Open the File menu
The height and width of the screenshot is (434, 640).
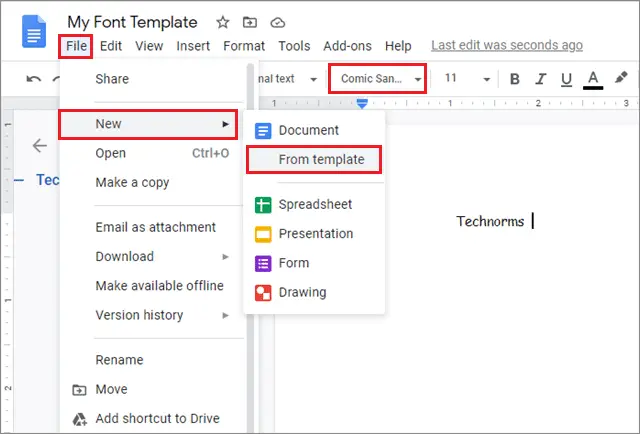pyautogui.click(x=76, y=46)
